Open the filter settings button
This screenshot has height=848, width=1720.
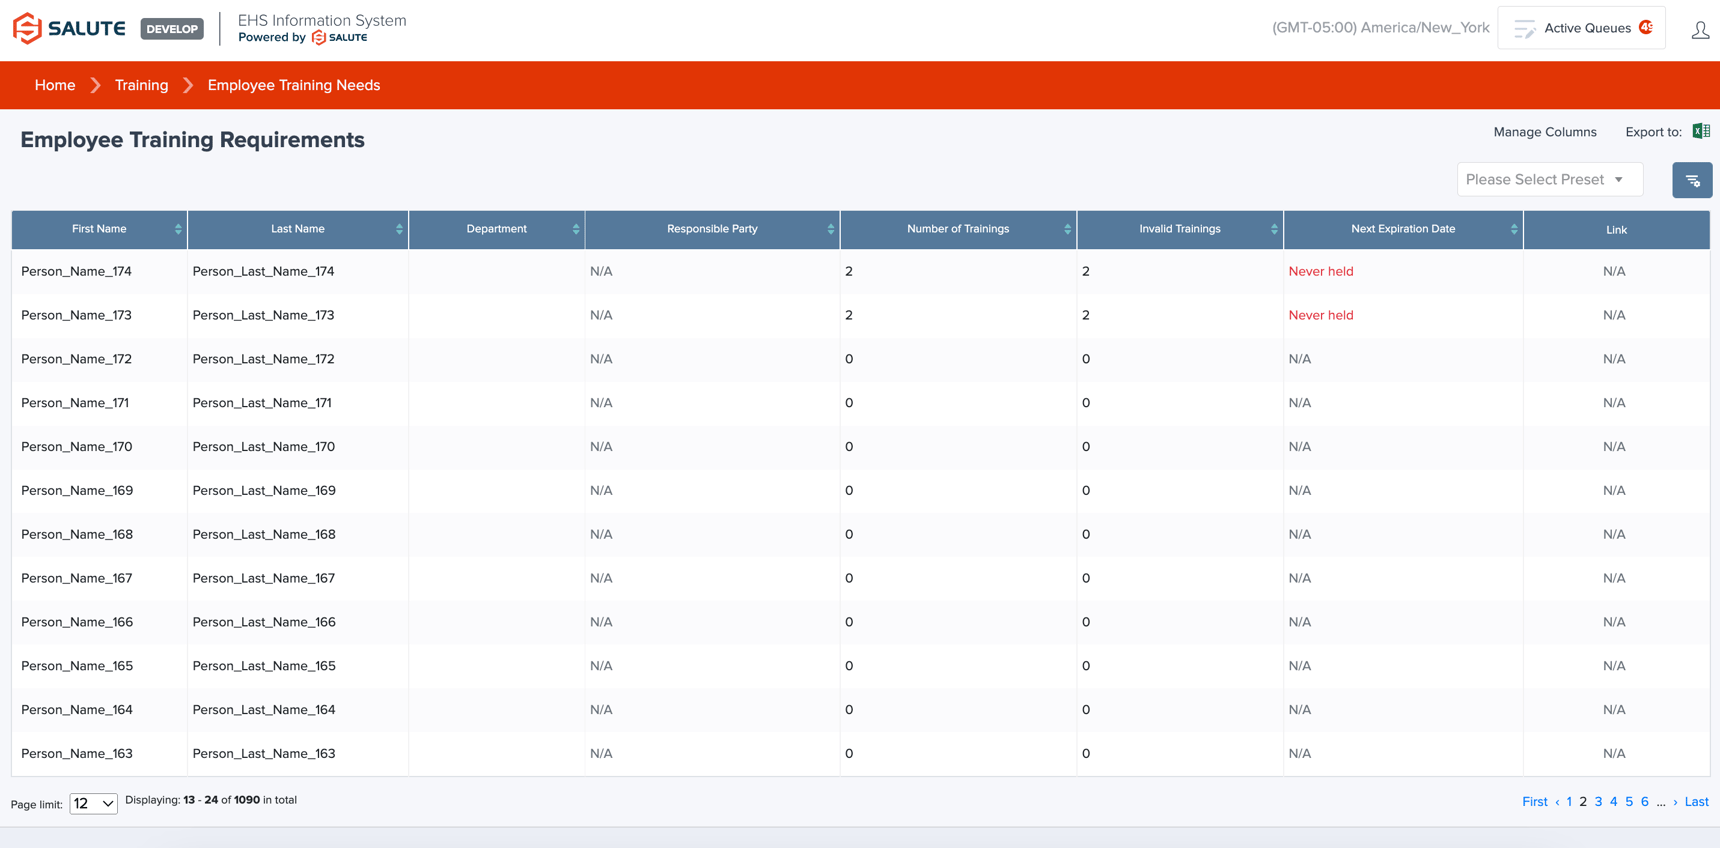coord(1692,180)
